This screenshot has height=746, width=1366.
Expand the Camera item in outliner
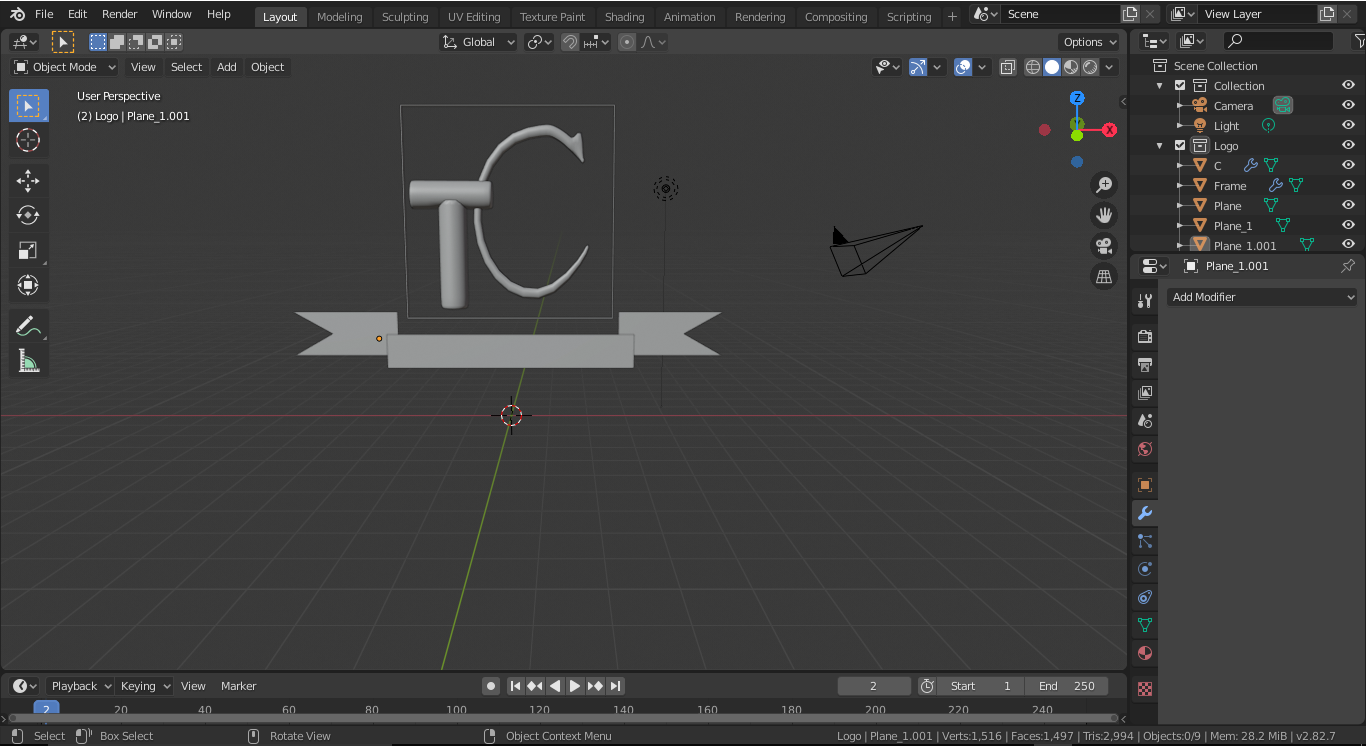1180,106
